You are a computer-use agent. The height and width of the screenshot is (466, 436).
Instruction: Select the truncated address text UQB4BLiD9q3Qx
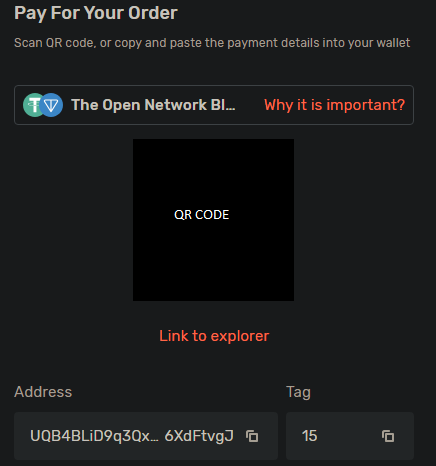click(x=94, y=436)
